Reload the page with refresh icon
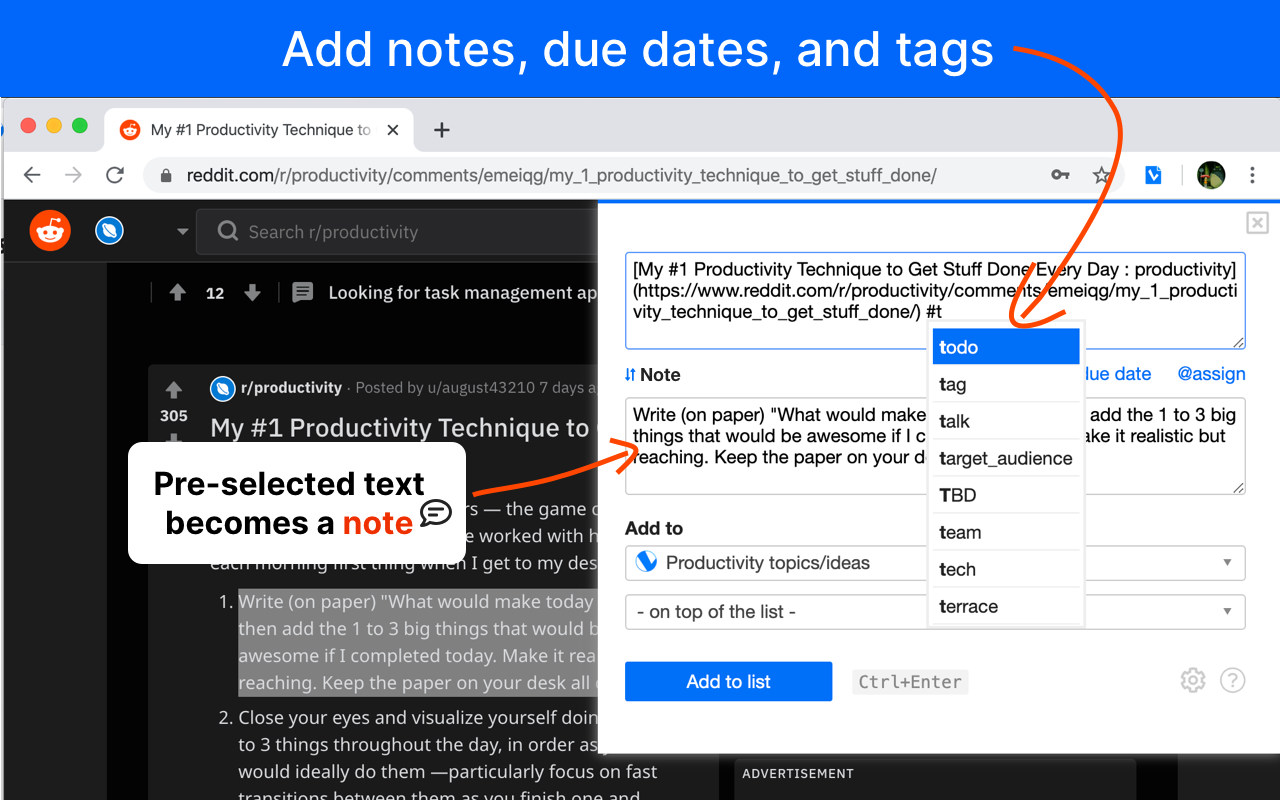Image resolution: width=1280 pixels, height=800 pixels. pyautogui.click(x=115, y=175)
